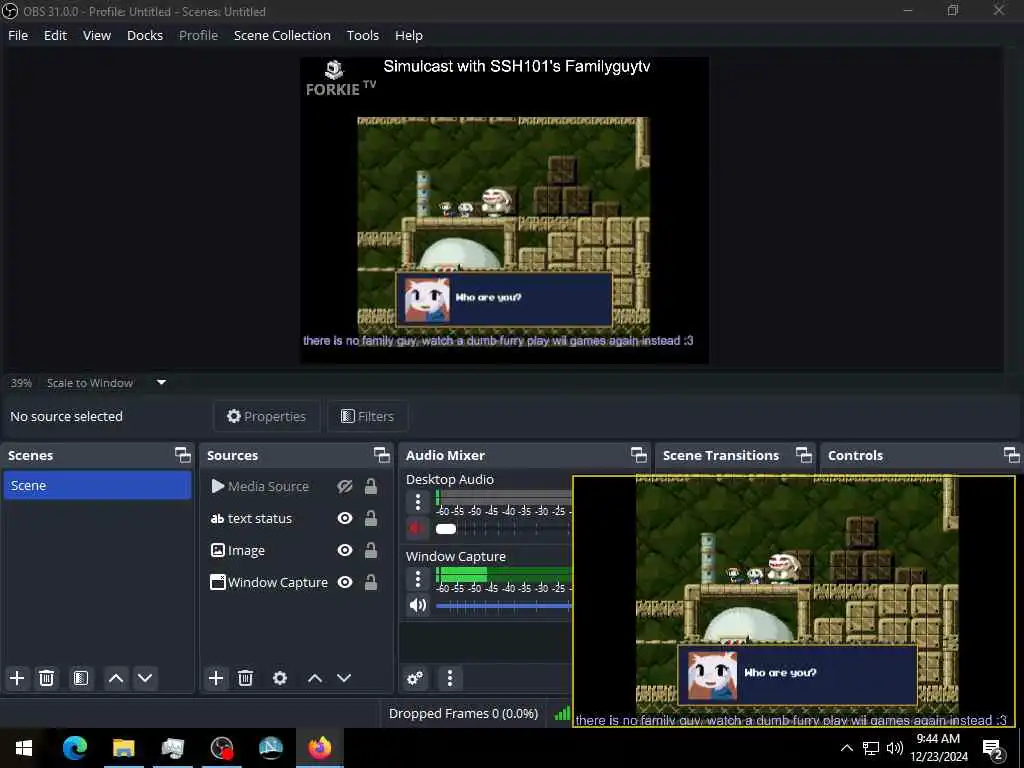
Task: Open Desktop Audio options menu
Action: click(418, 502)
